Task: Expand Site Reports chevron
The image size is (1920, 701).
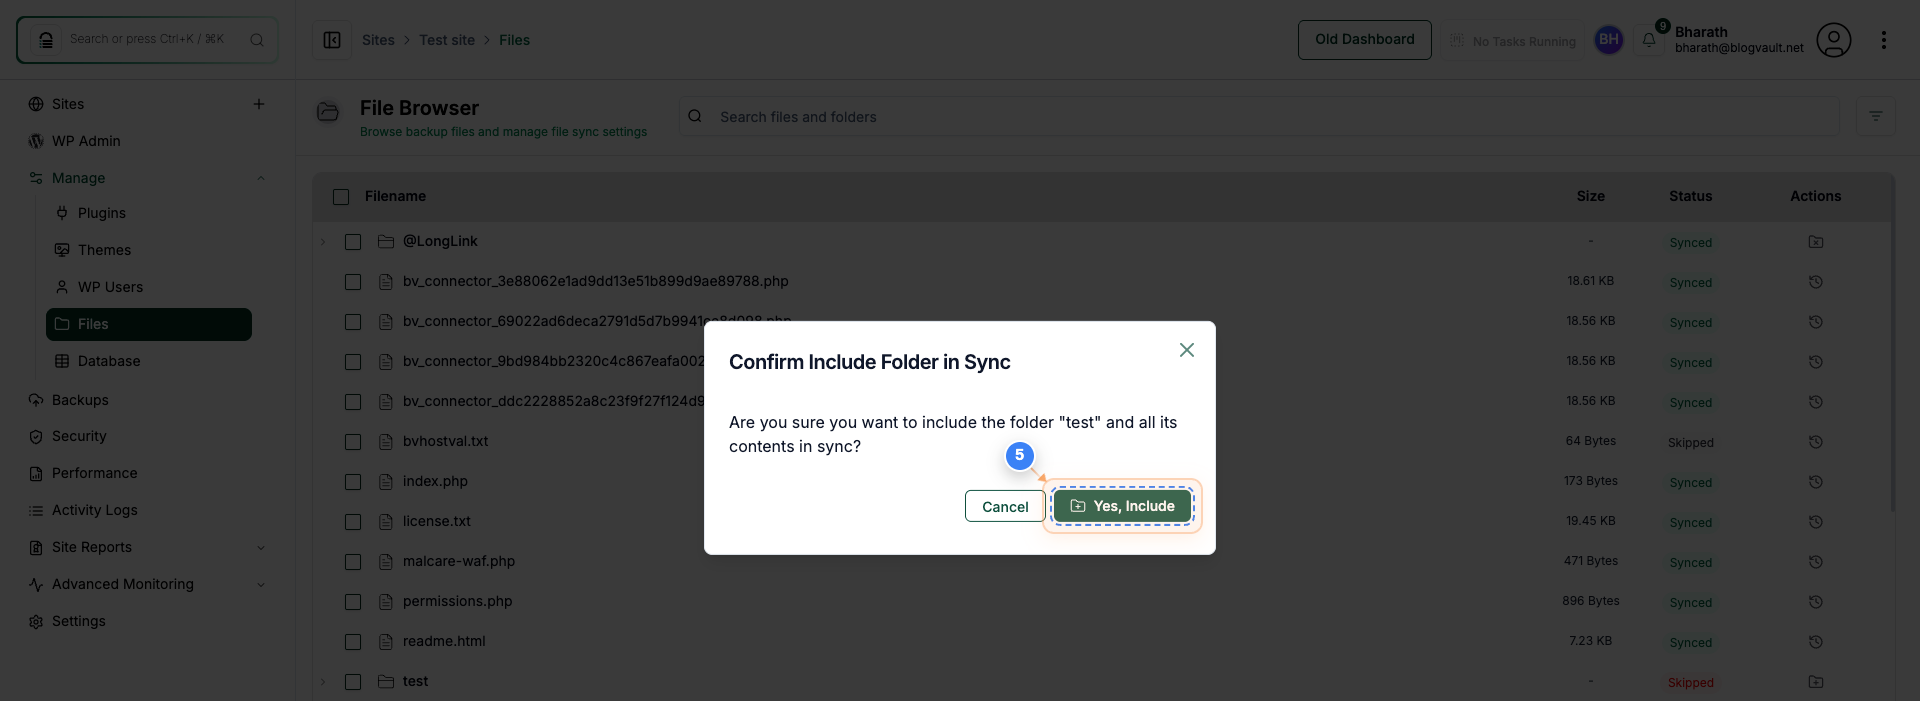Action: pos(261,547)
